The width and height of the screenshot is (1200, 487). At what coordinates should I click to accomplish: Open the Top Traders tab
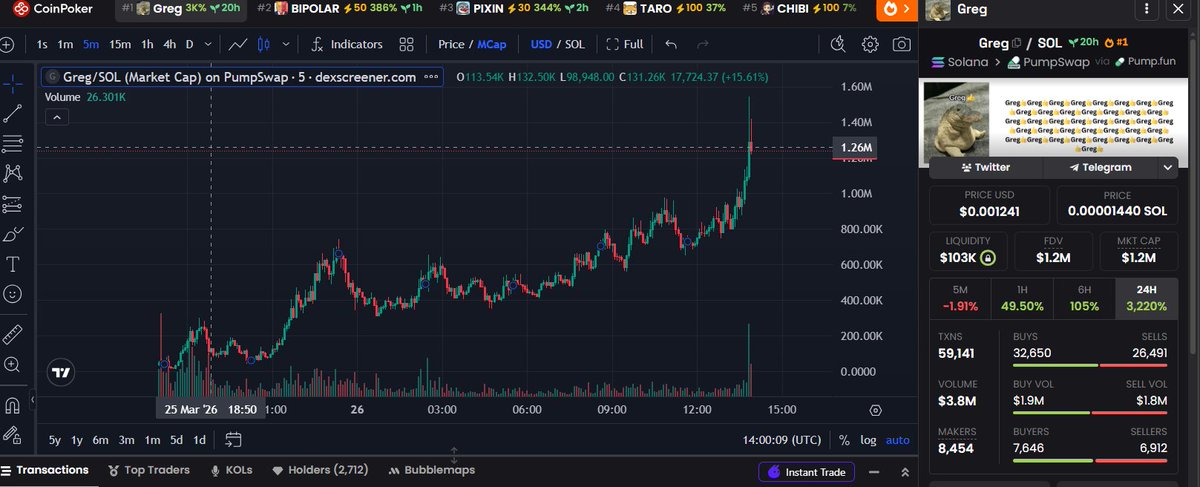tap(149, 470)
